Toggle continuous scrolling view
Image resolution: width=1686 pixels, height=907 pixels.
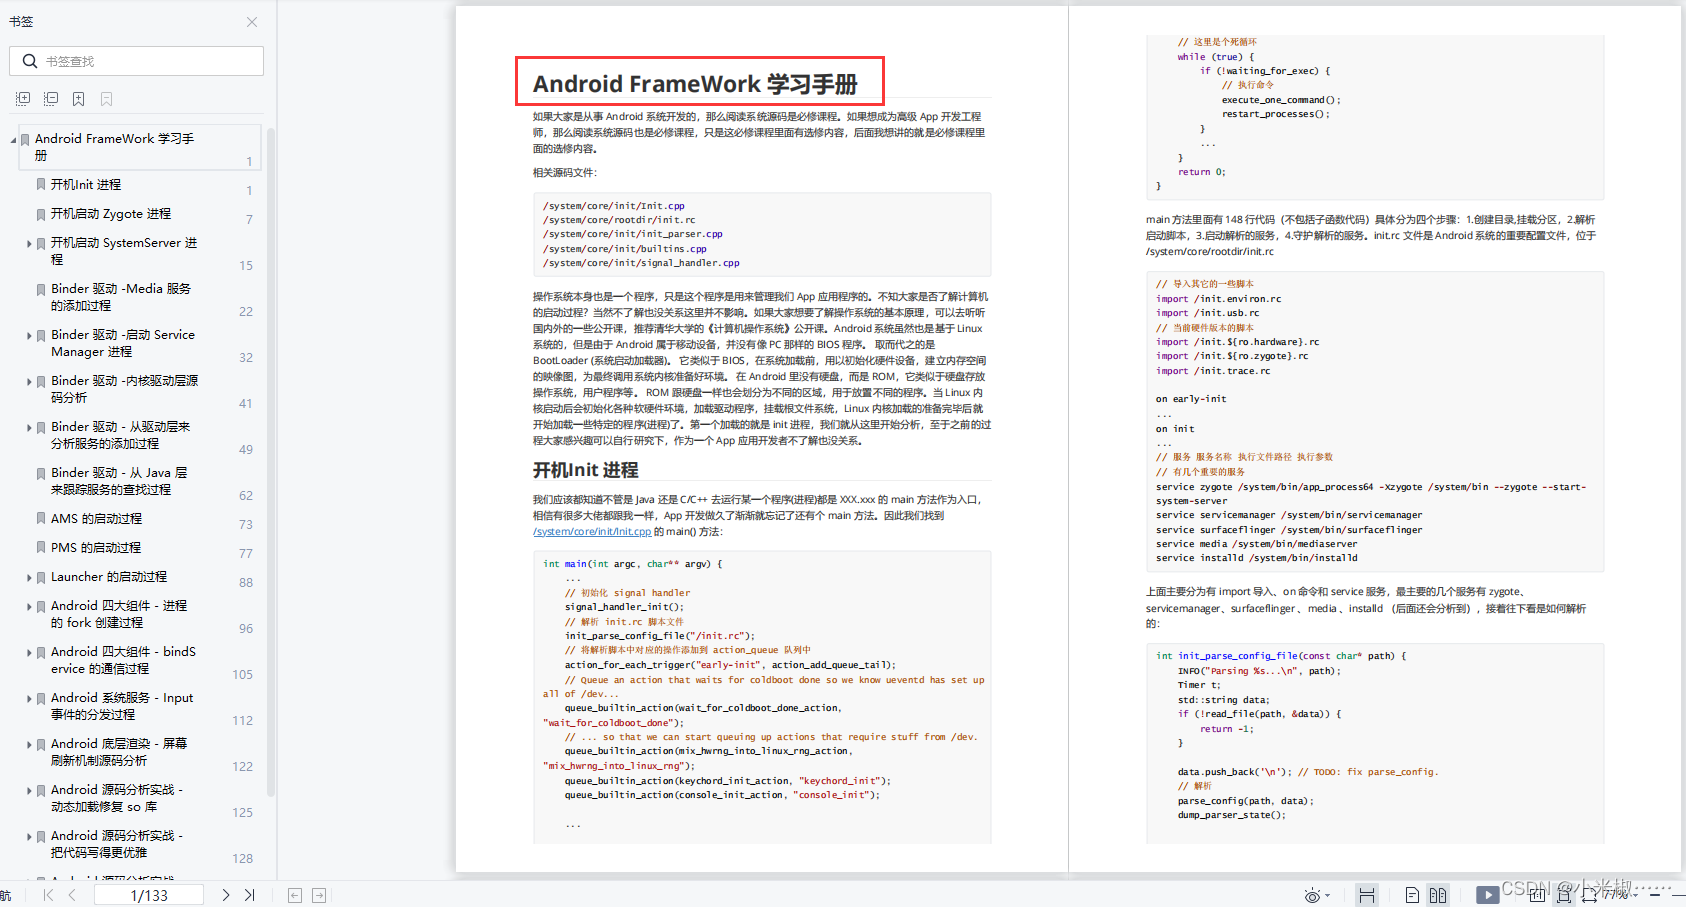tap(1367, 895)
